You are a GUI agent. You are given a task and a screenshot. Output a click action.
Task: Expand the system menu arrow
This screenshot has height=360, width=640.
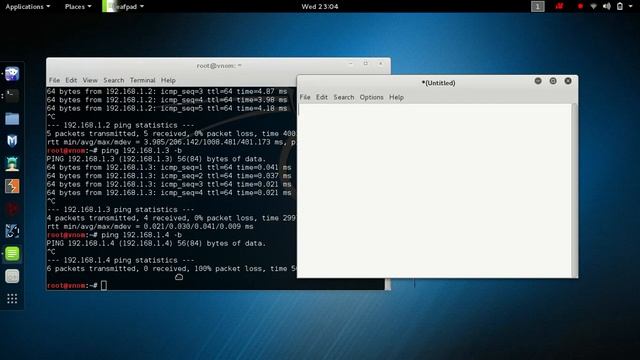pyautogui.click(x=631, y=7)
